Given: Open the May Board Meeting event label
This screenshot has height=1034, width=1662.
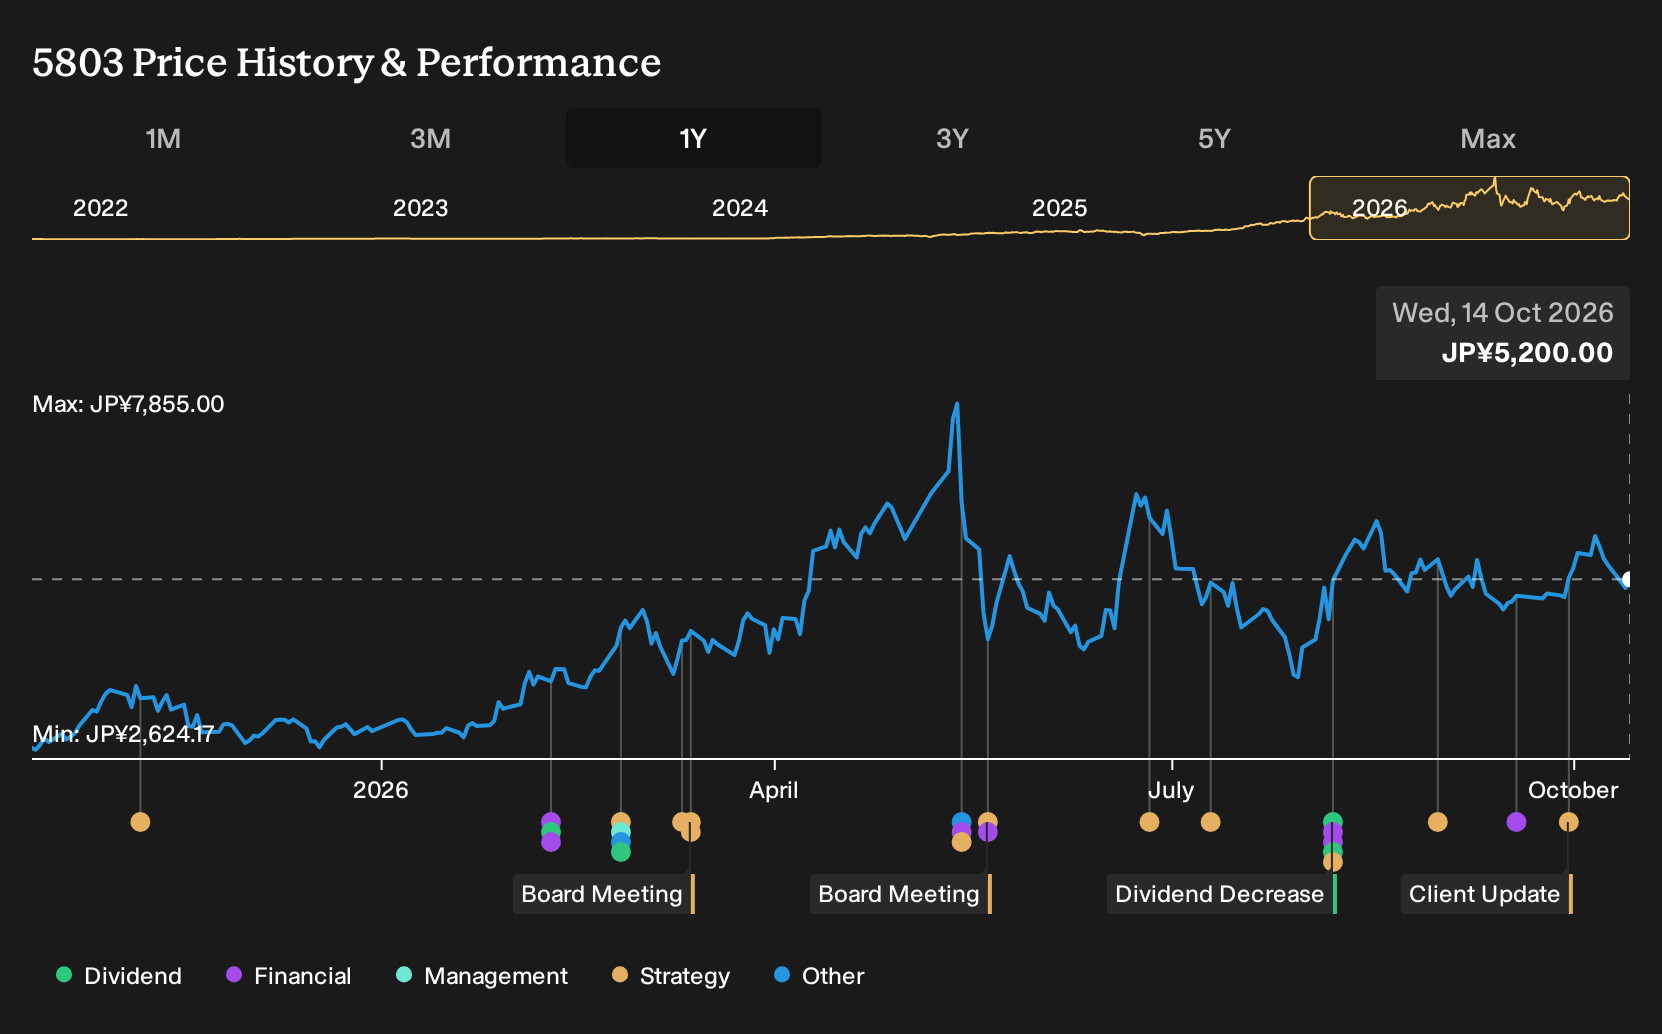Looking at the screenshot, I should 900,894.
